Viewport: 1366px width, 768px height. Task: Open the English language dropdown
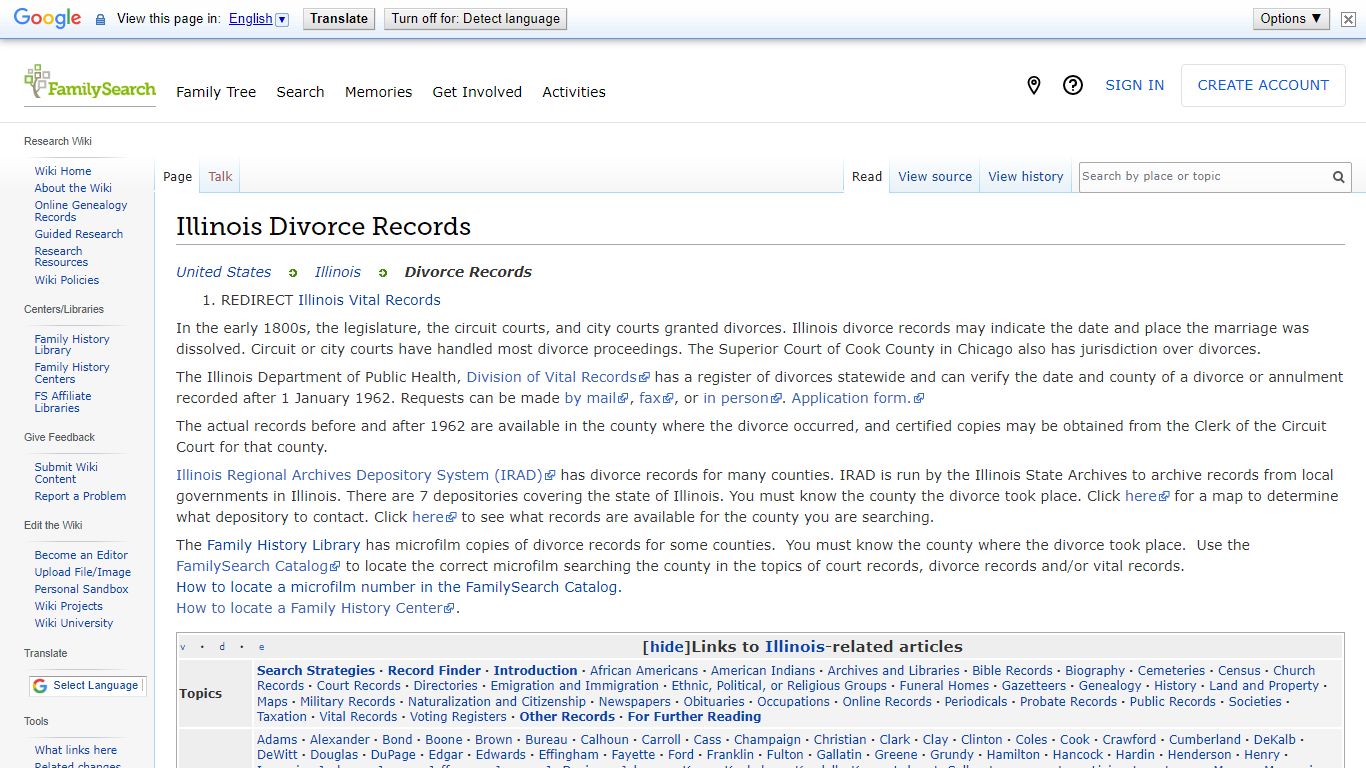(x=259, y=19)
